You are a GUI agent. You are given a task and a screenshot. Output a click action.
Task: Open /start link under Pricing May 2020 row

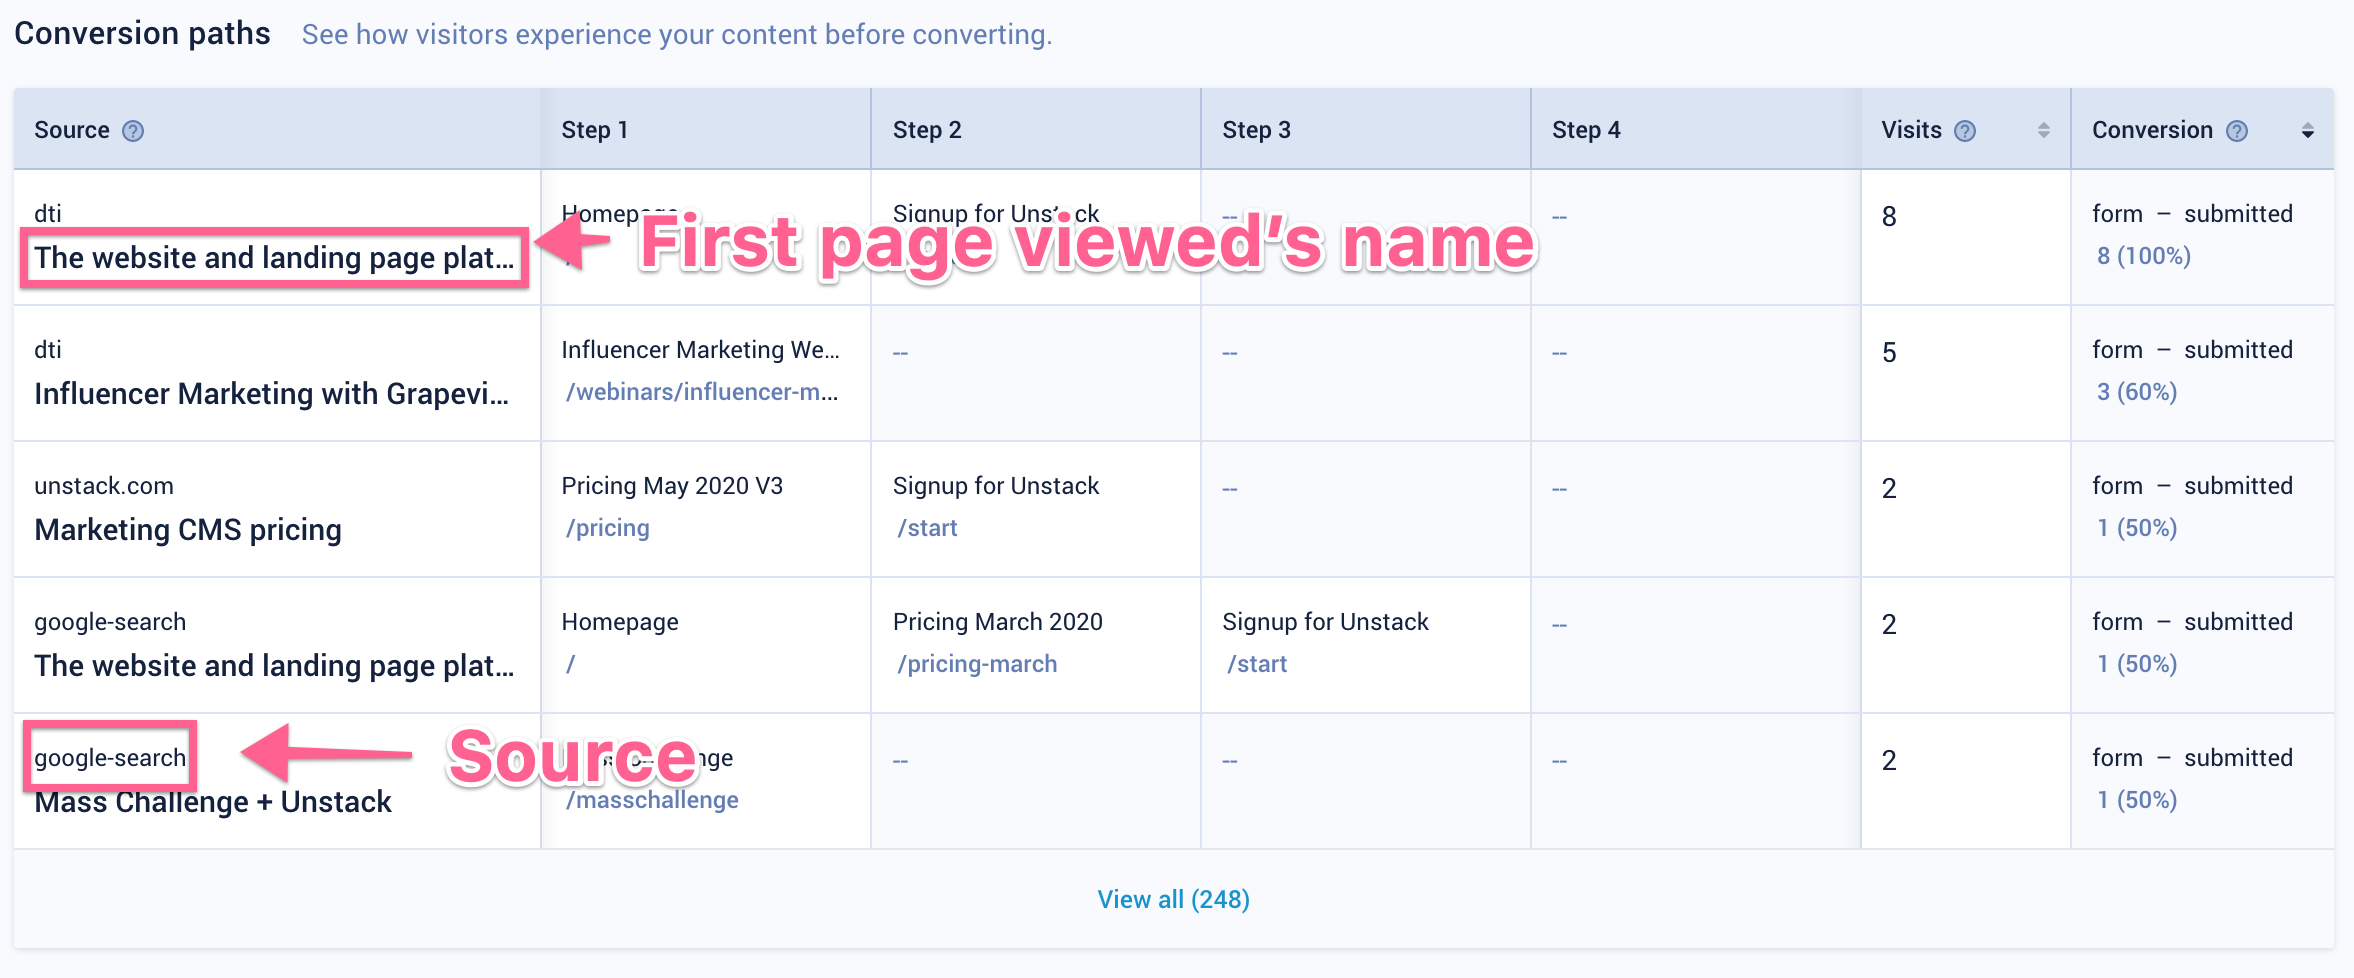click(927, 528)
